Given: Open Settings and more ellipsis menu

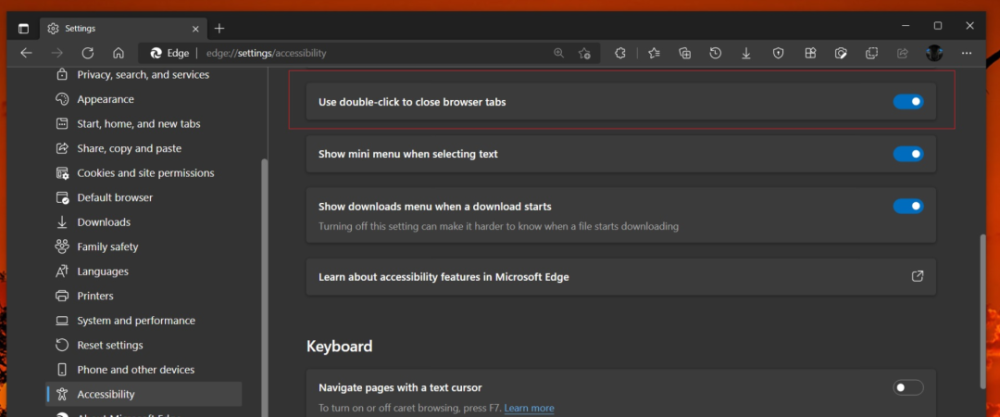Looking at the screenshot, I should coord(966,53).
